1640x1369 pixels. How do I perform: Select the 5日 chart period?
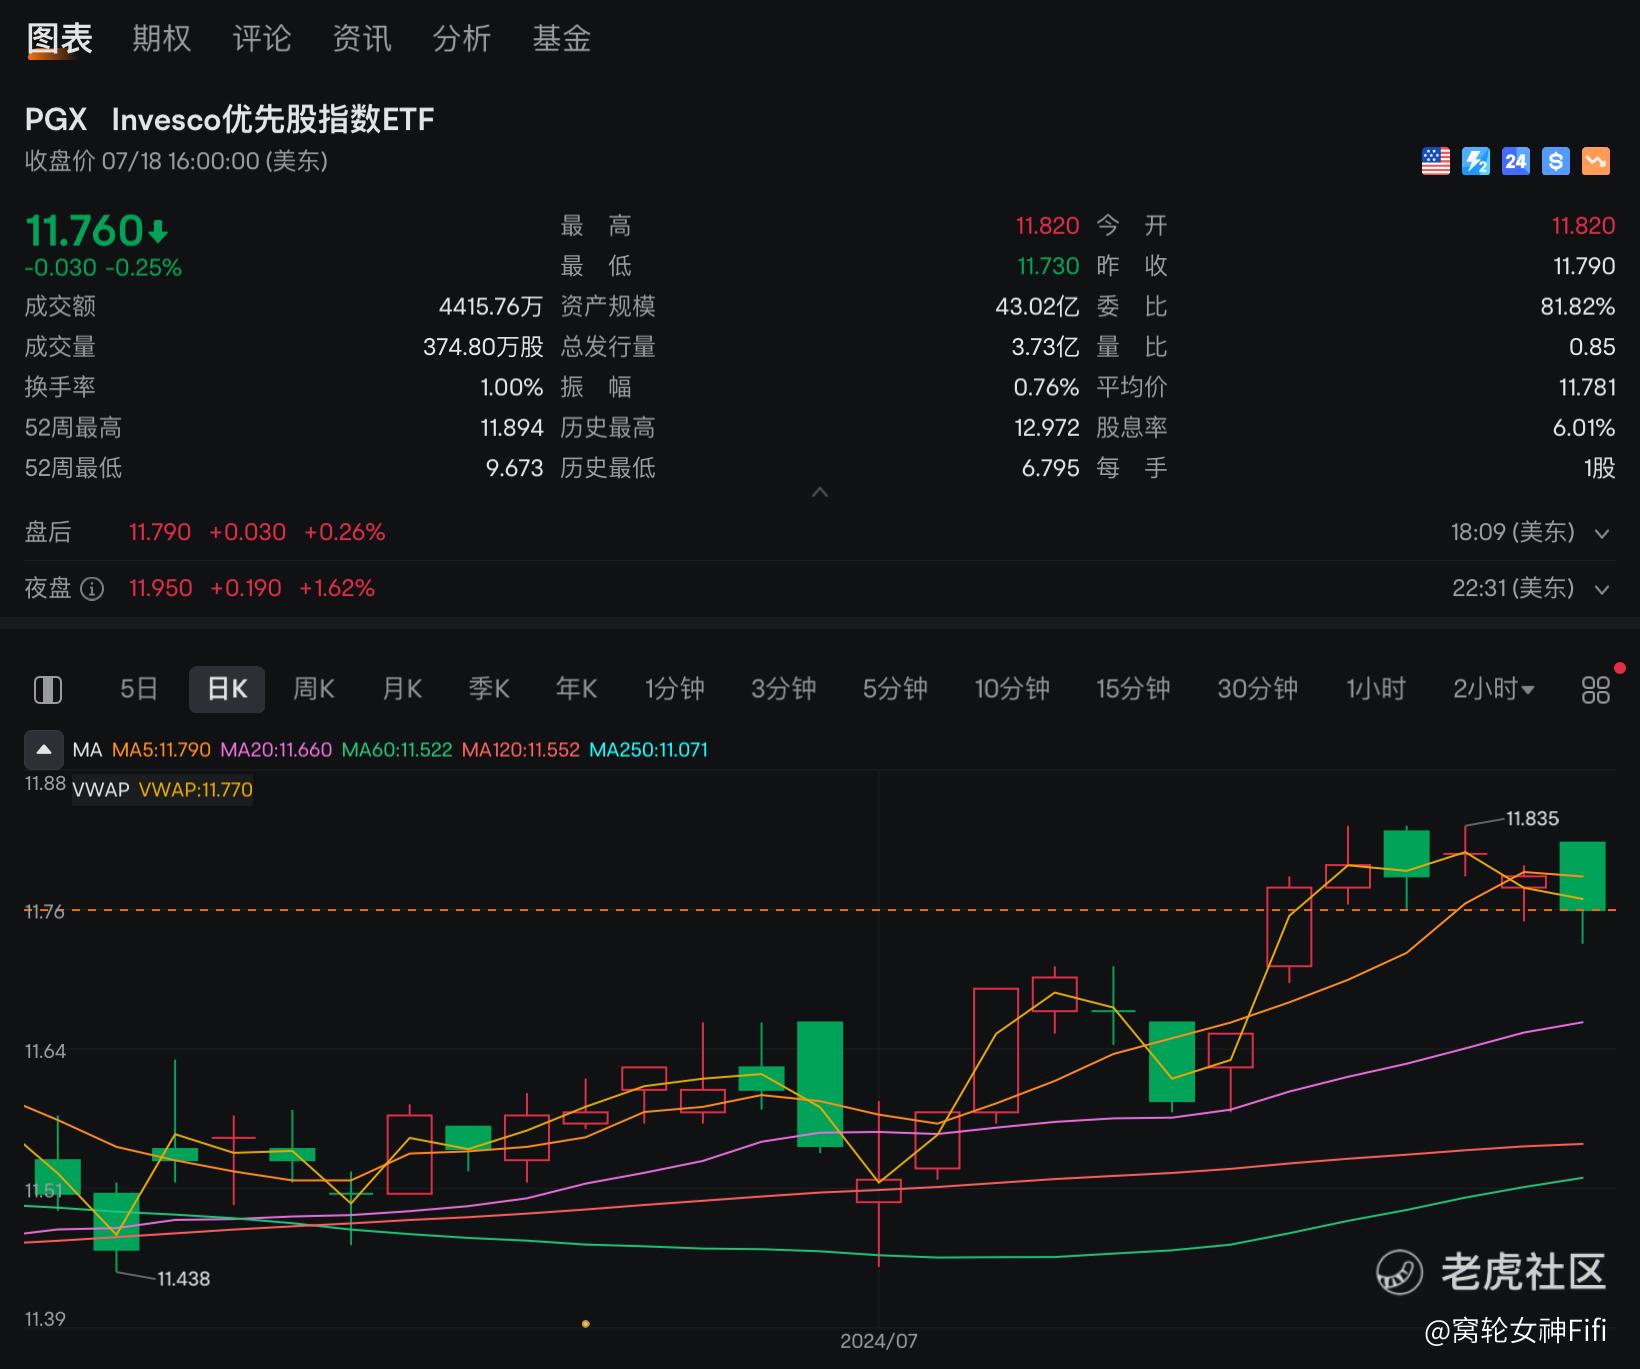point(139,689)
